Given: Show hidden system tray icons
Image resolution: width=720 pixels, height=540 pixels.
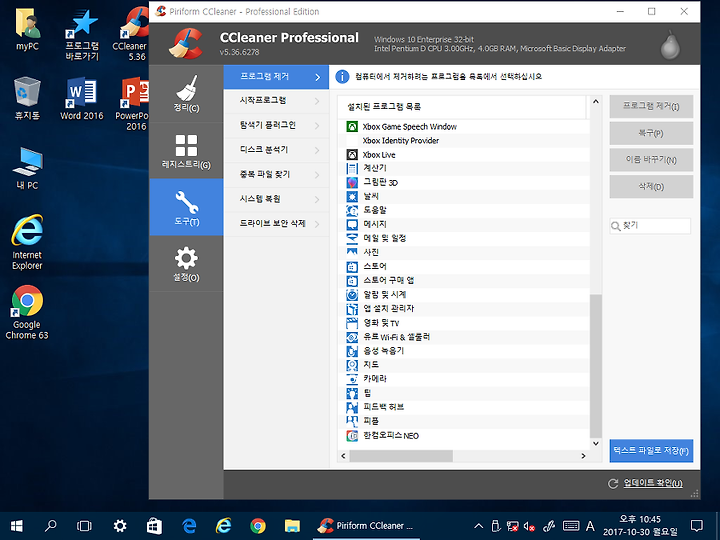Looking at the screenshot, I should pyautogui.click(x=478, y=526).
